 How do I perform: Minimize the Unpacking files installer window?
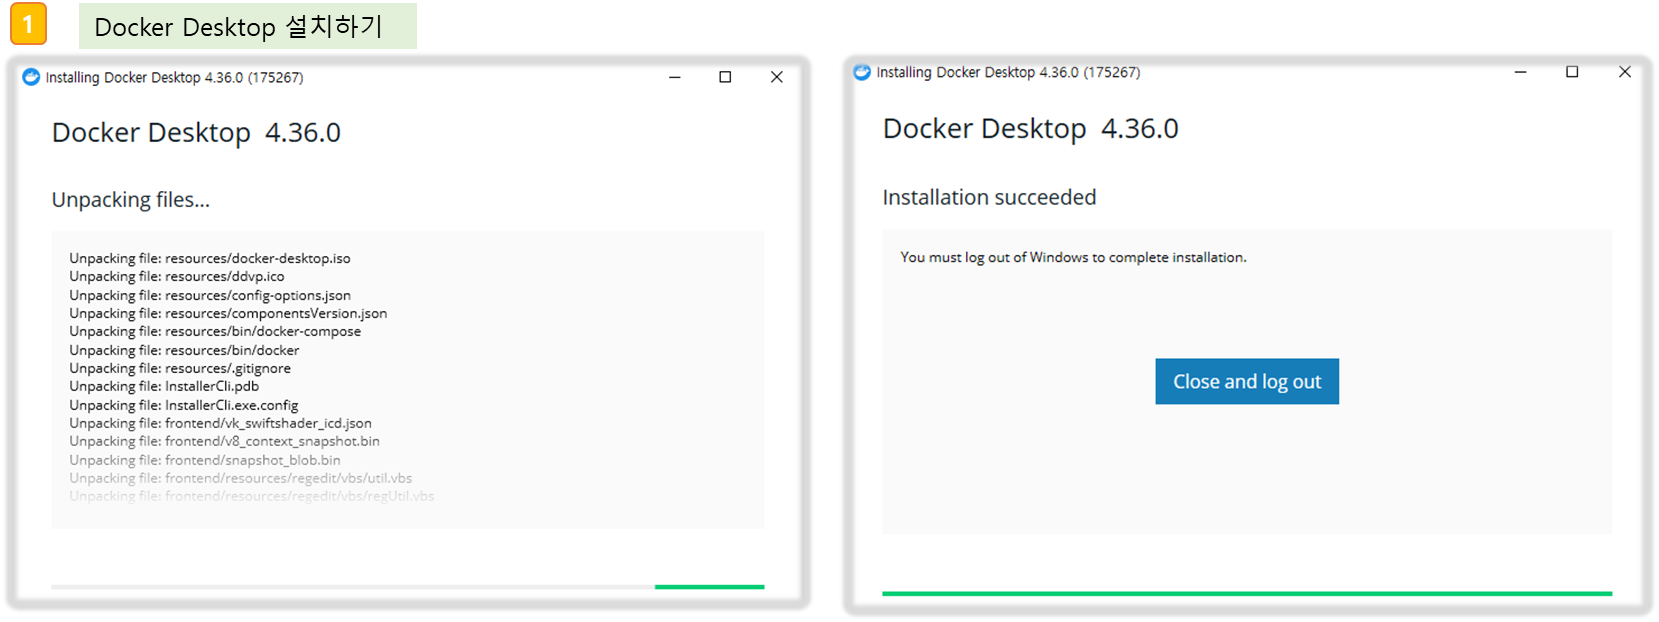[x=675, y=77]
